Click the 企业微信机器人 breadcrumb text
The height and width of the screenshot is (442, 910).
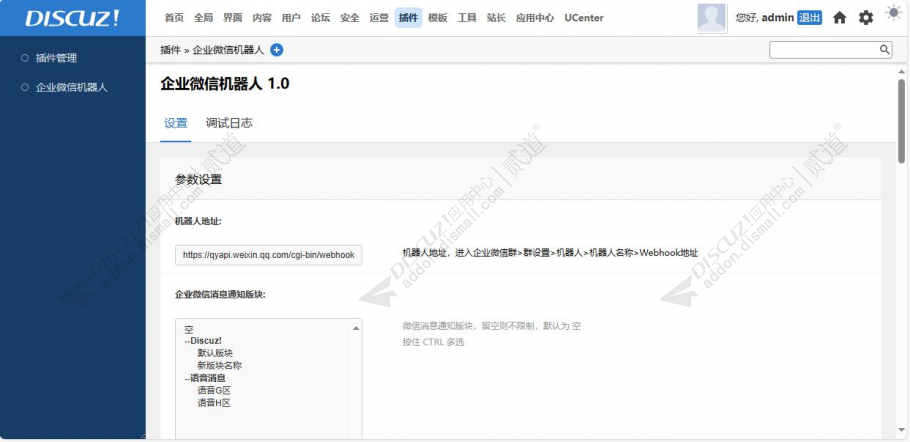(228, 50)
